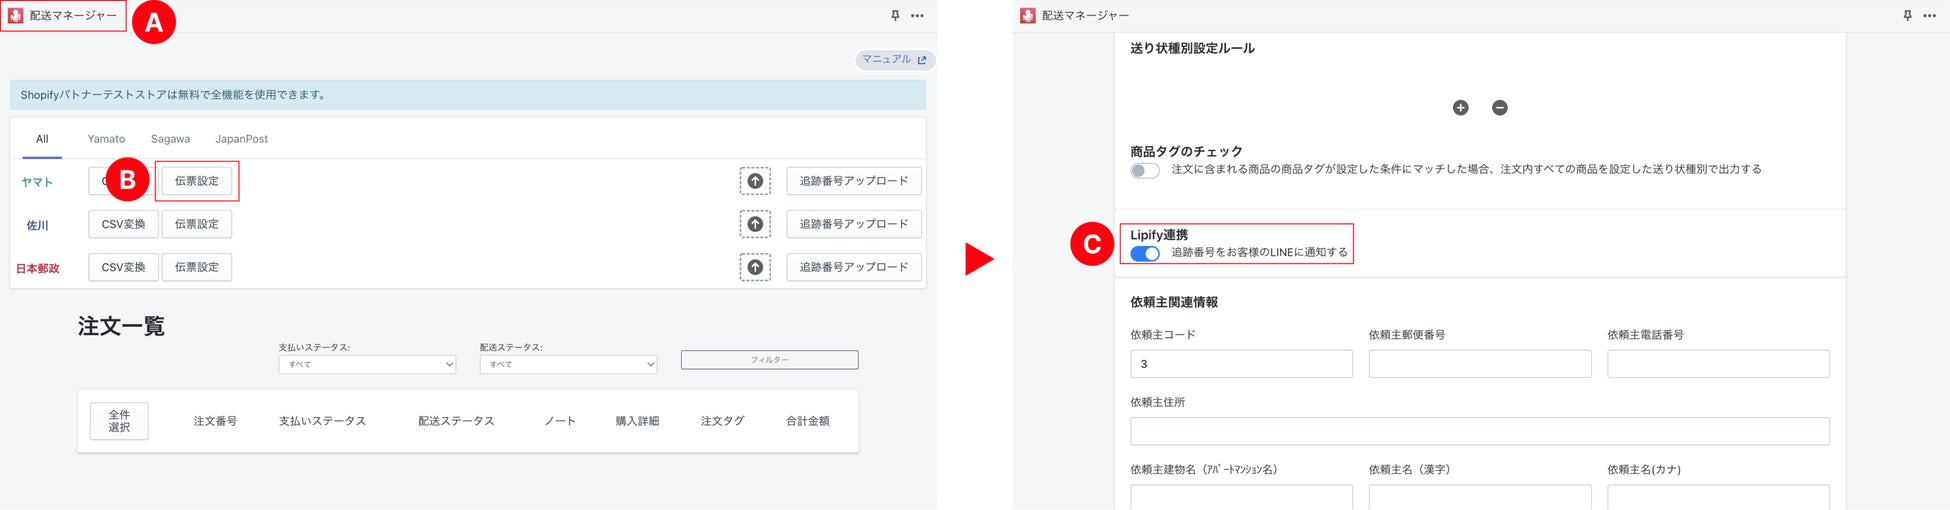
Task: Click the 依頼主住所 input field
Action: pyautogui.click(x=1480, y=431)
